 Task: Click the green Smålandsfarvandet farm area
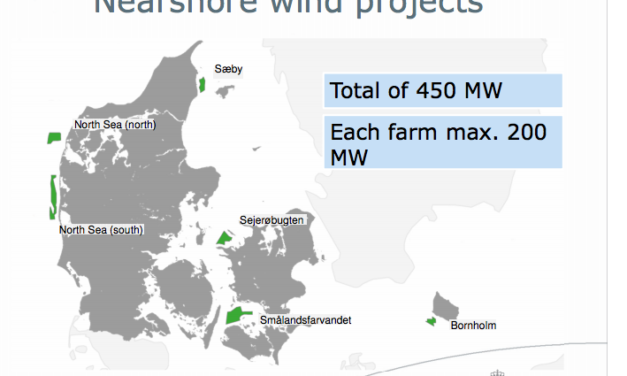(x=237, y=315)
